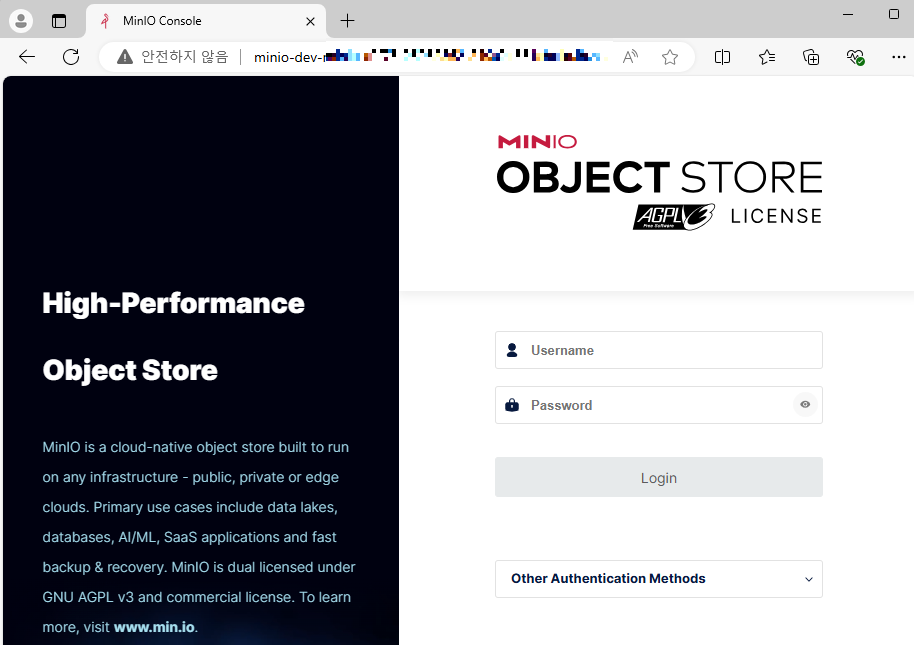Maximize the browser window

tap(894, 14)
